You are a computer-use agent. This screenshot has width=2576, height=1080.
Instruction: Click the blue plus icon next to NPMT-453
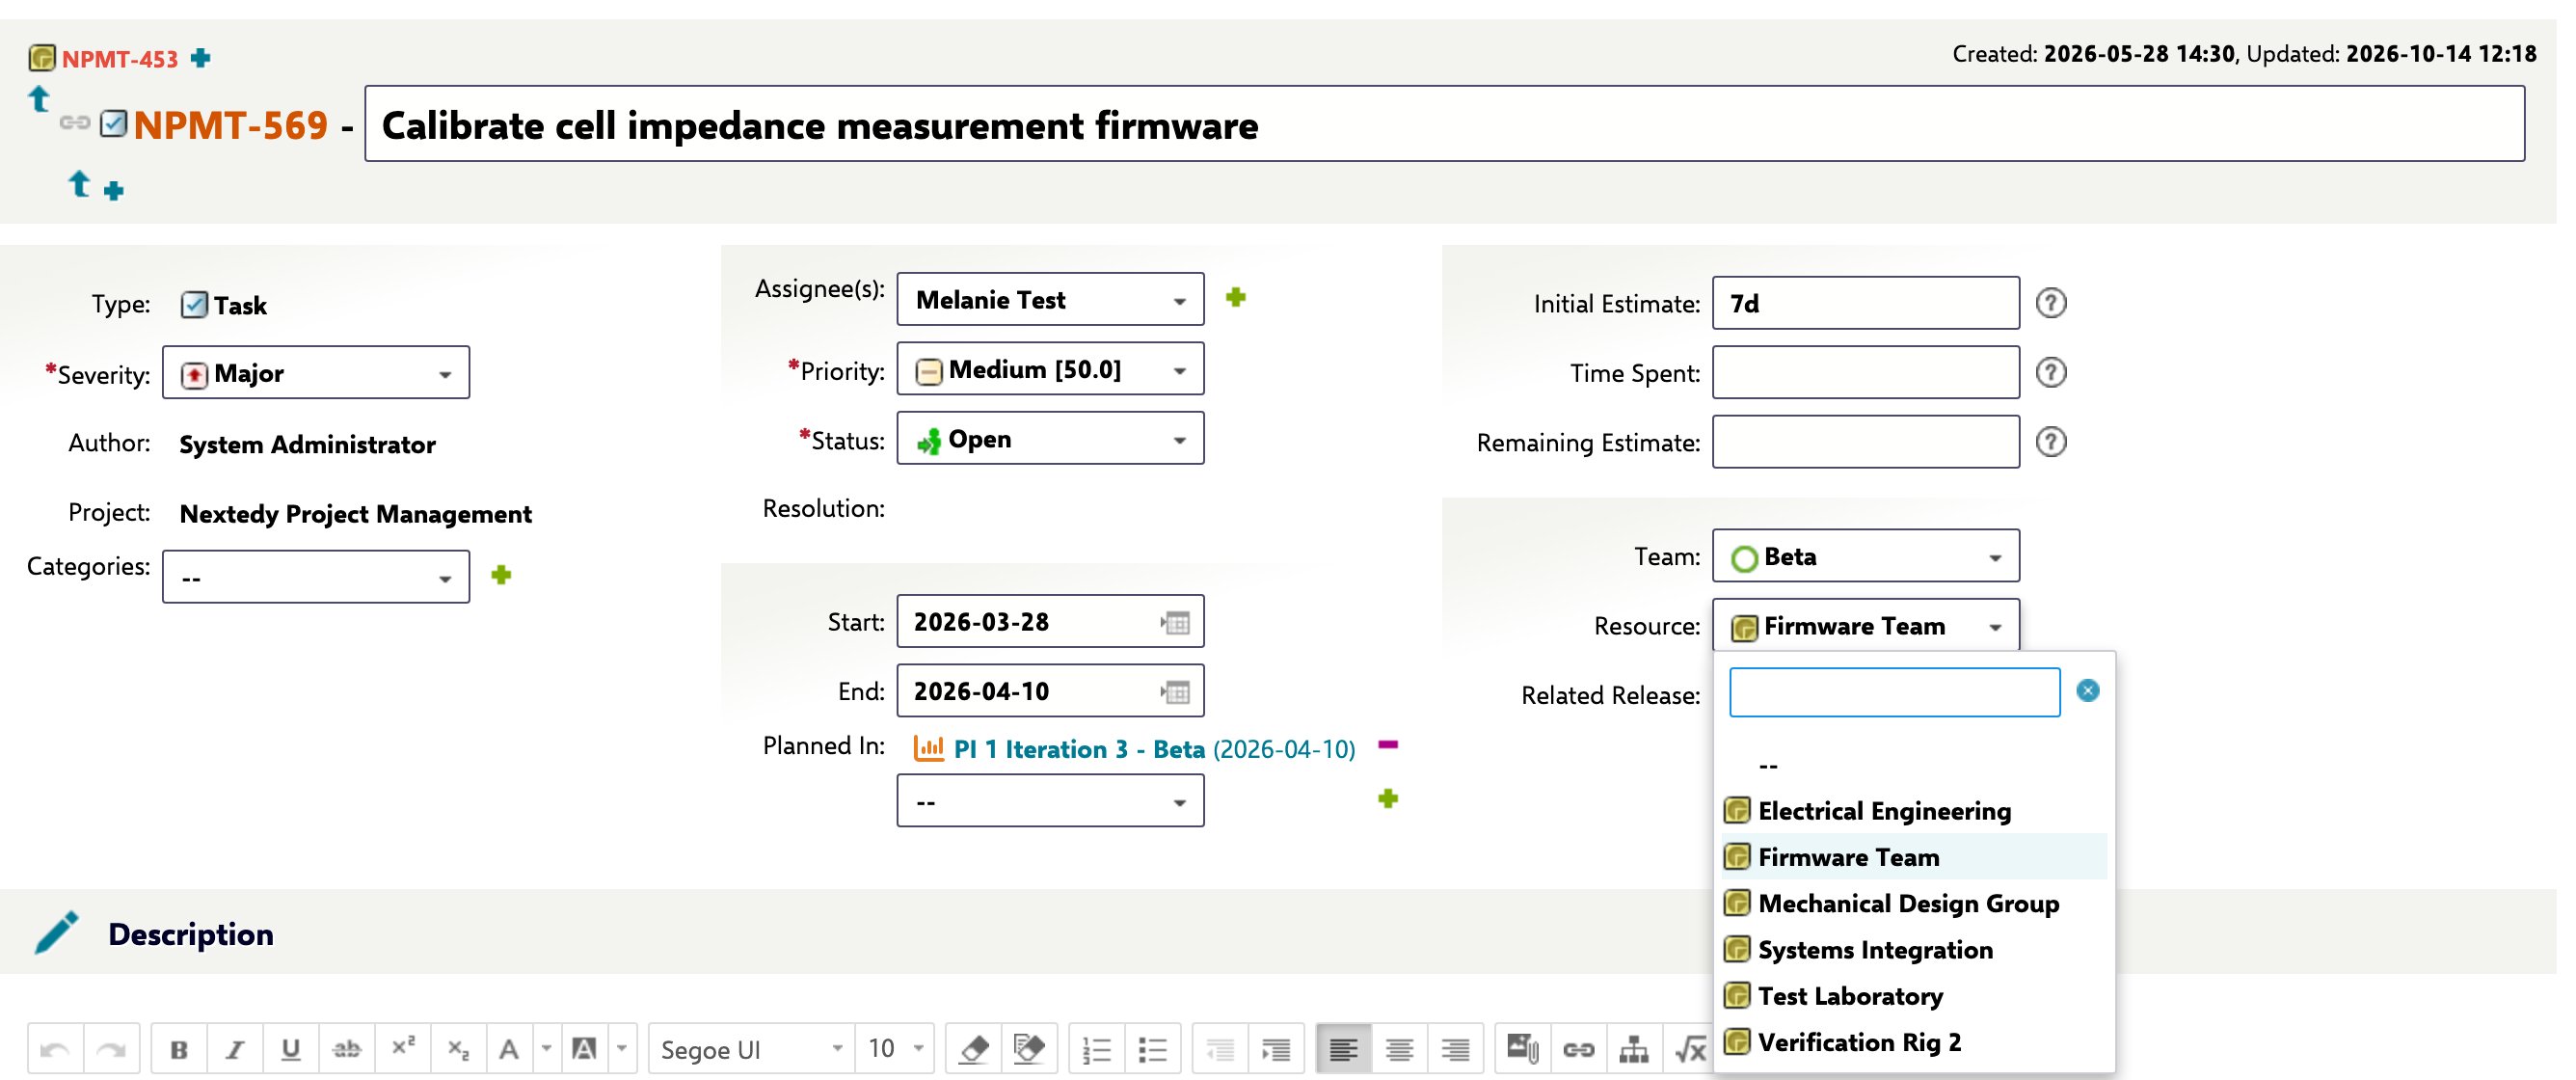(201, 58)
